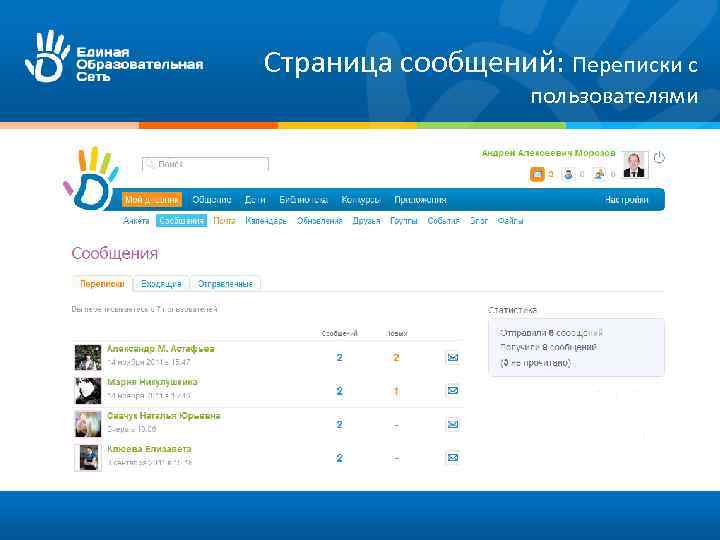Open Настройки in the blue navigation bar

[x=627, y=200]
